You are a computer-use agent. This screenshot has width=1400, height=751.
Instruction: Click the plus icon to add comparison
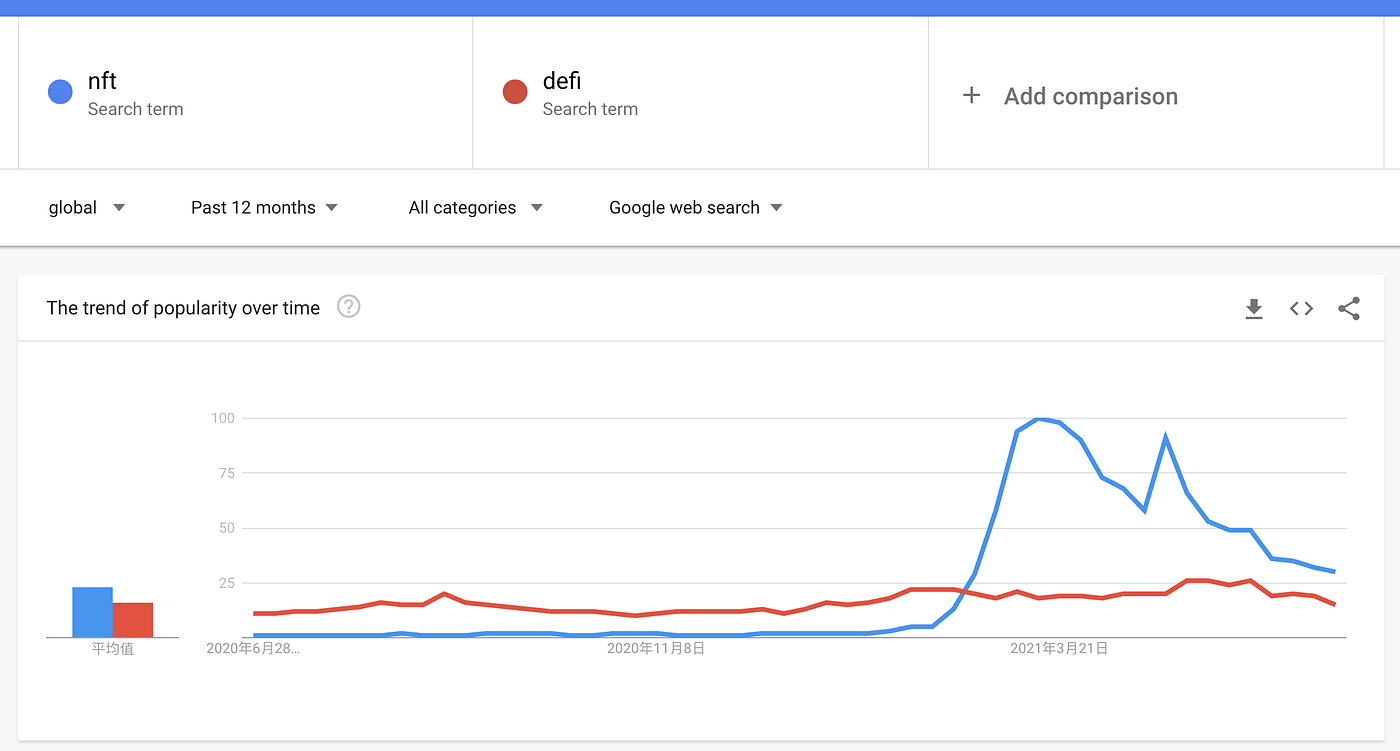coord(971,96)
